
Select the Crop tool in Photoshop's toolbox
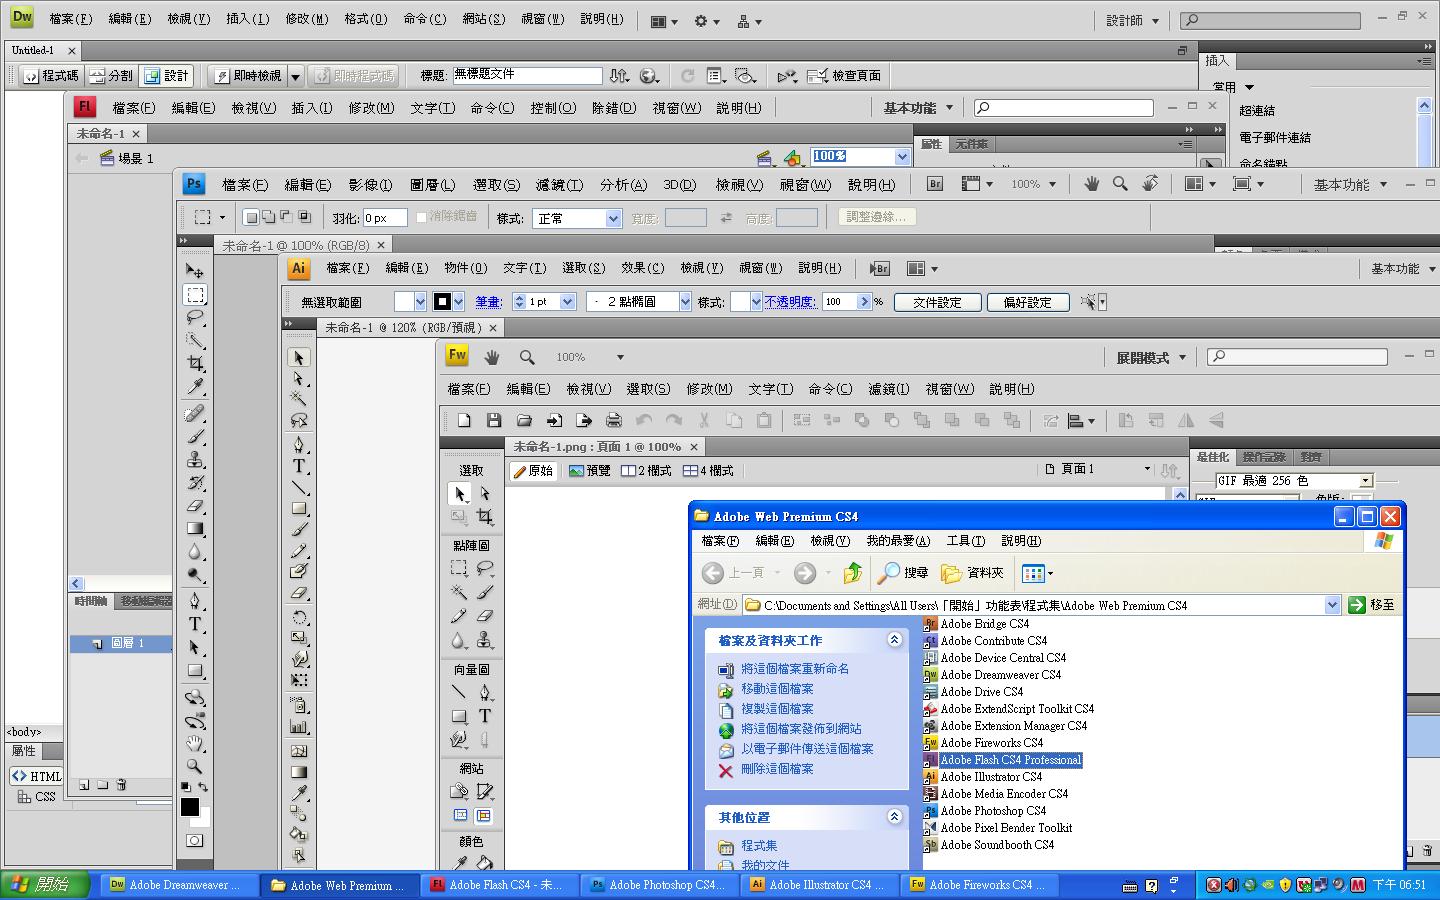(195, 363)
